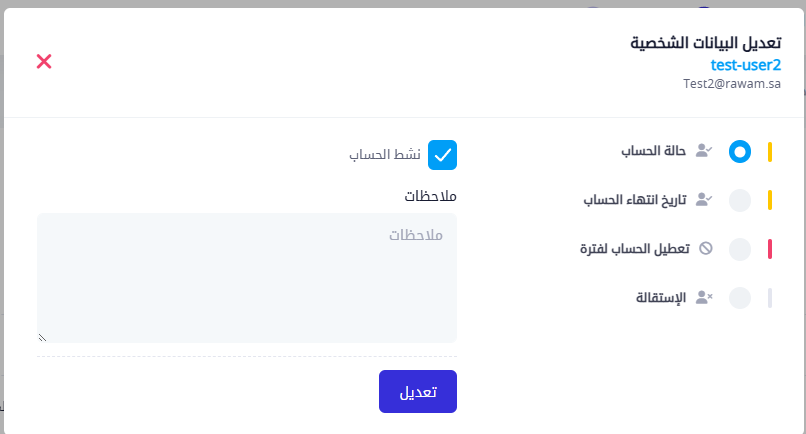Select the حالة الحساب radio button
The height and width of the screenshot is (434, 806).
pyautogui.click(x=740, y=152)
